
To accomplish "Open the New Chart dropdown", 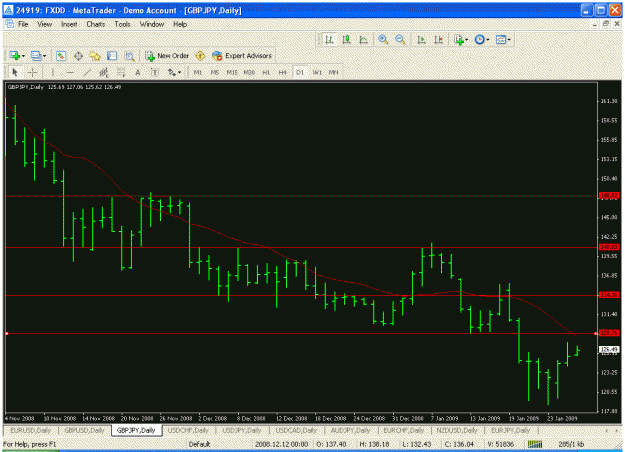I will click(x=17, y=56).
